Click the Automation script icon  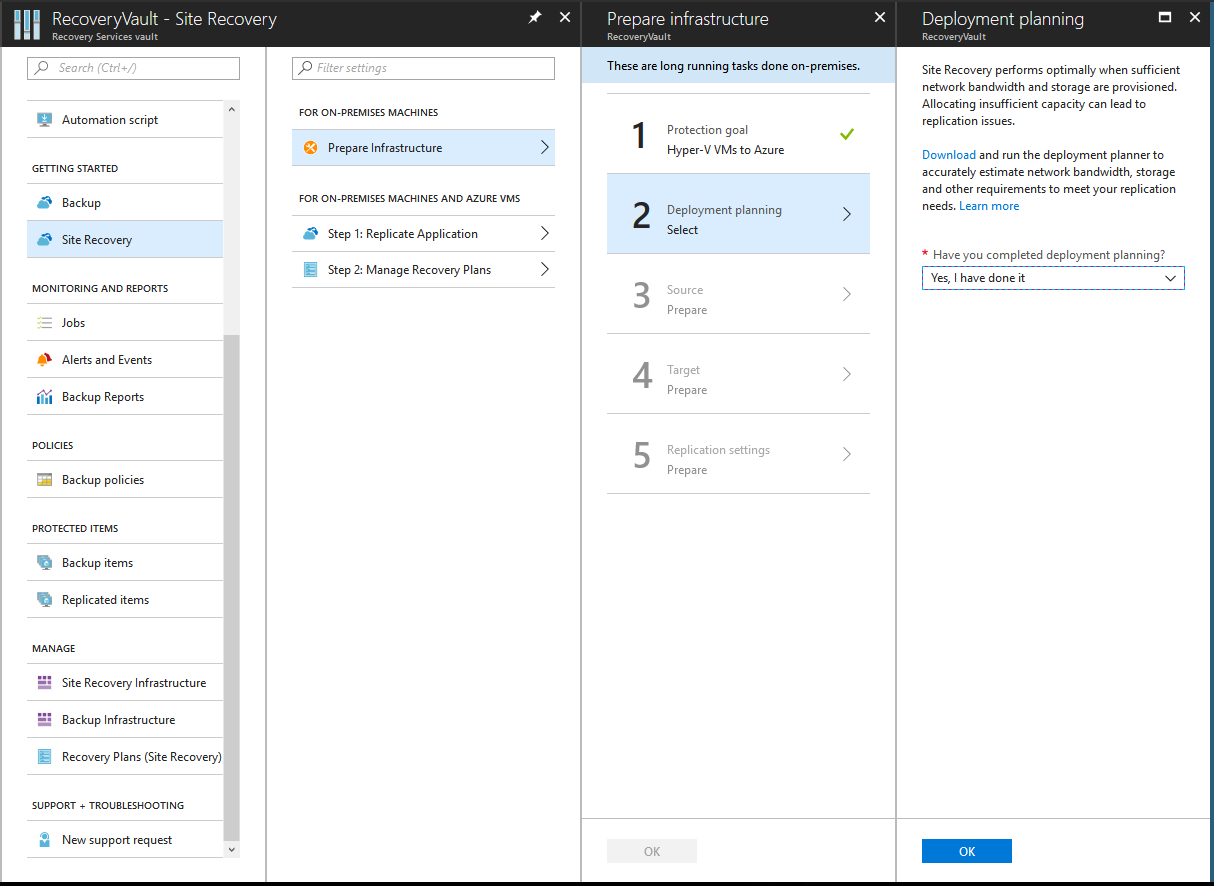tap(44, 120)
